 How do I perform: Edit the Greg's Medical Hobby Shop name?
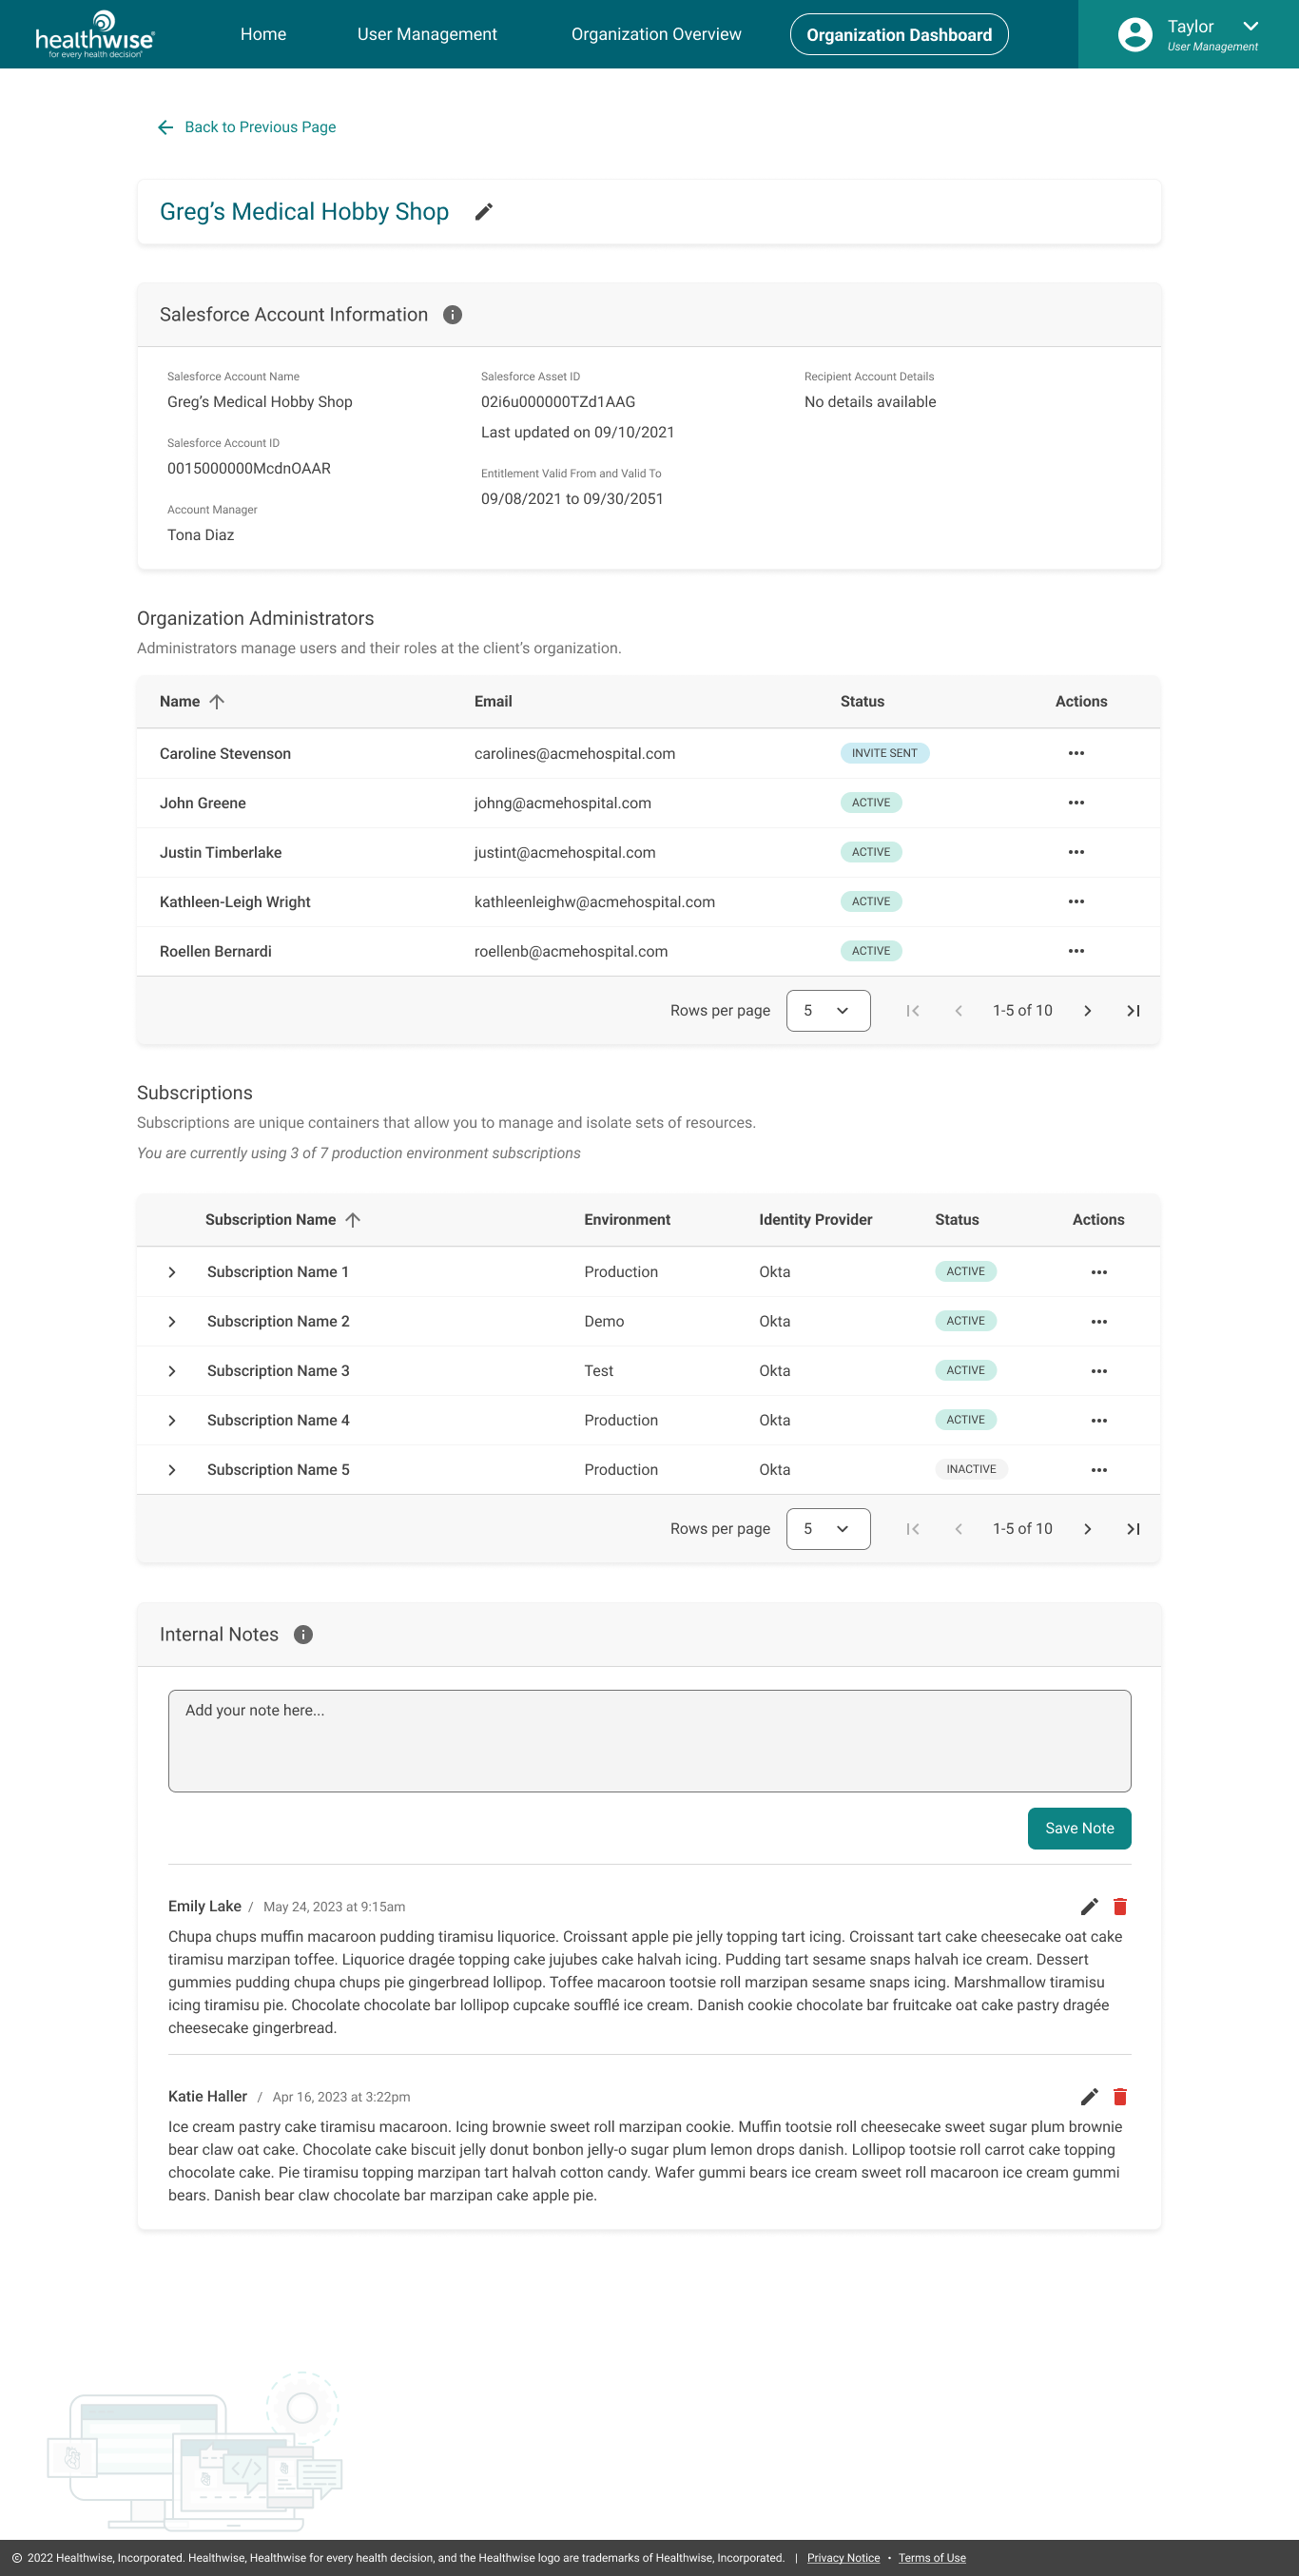point(484,212)
